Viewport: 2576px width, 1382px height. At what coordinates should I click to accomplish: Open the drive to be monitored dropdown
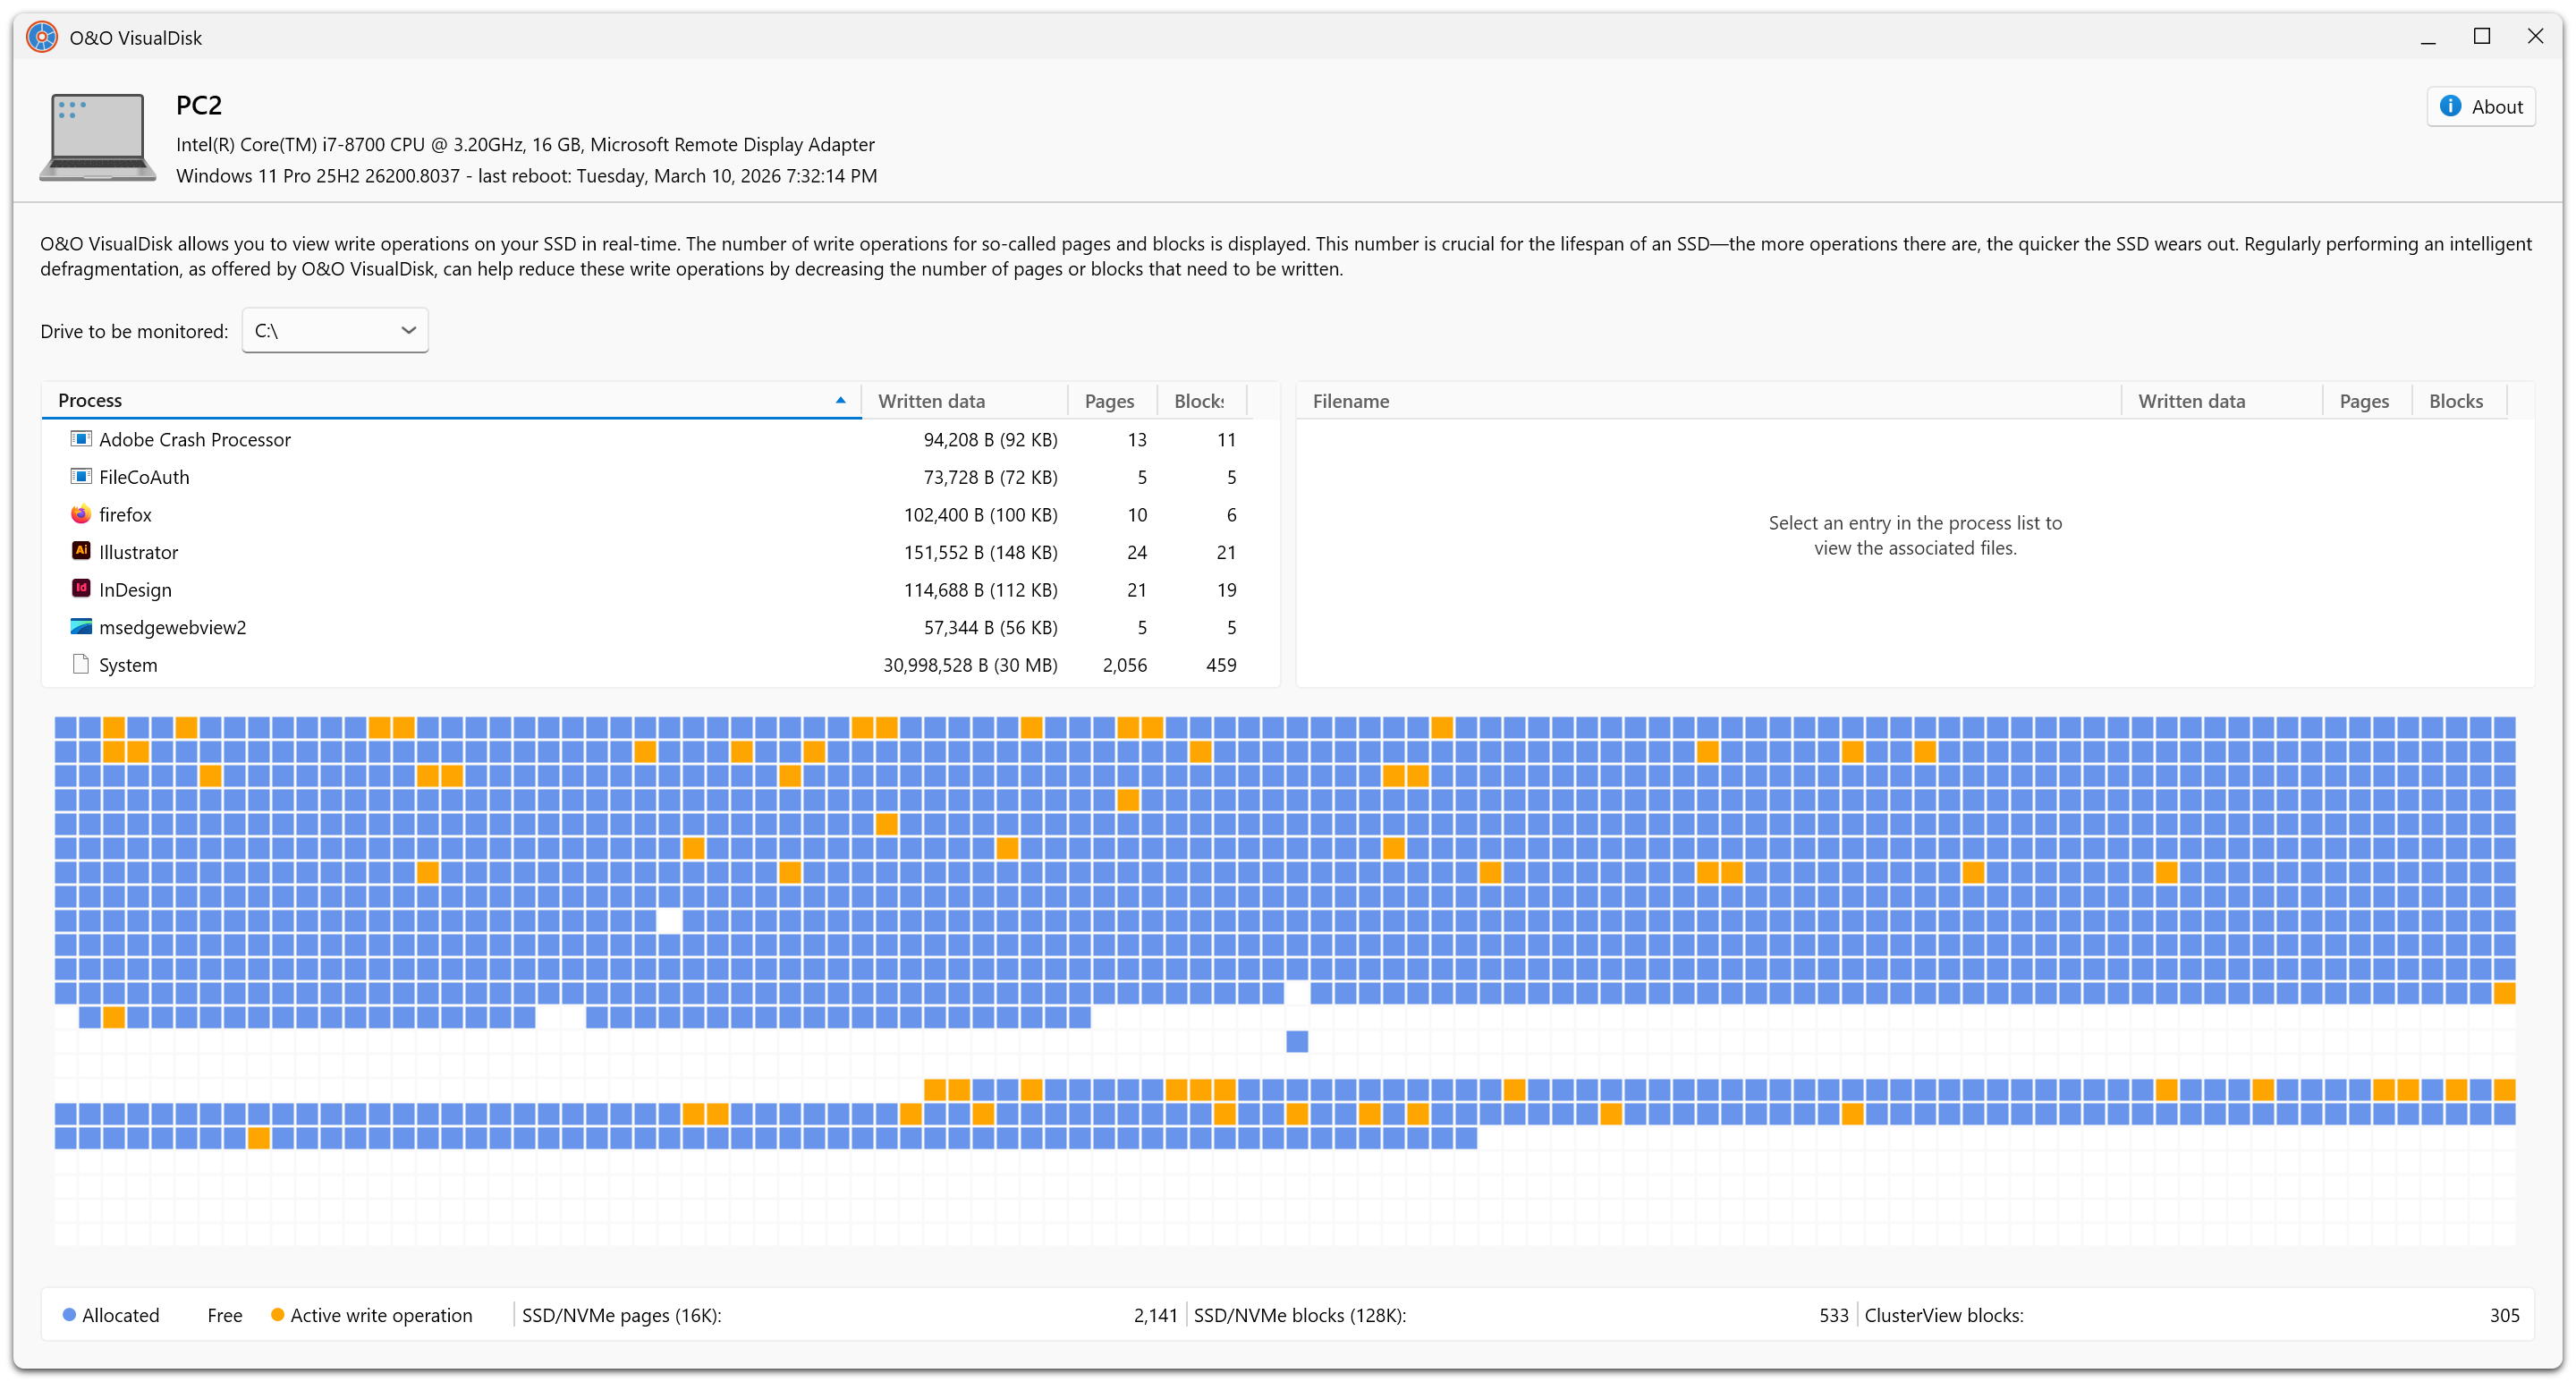tap(335, 331)
